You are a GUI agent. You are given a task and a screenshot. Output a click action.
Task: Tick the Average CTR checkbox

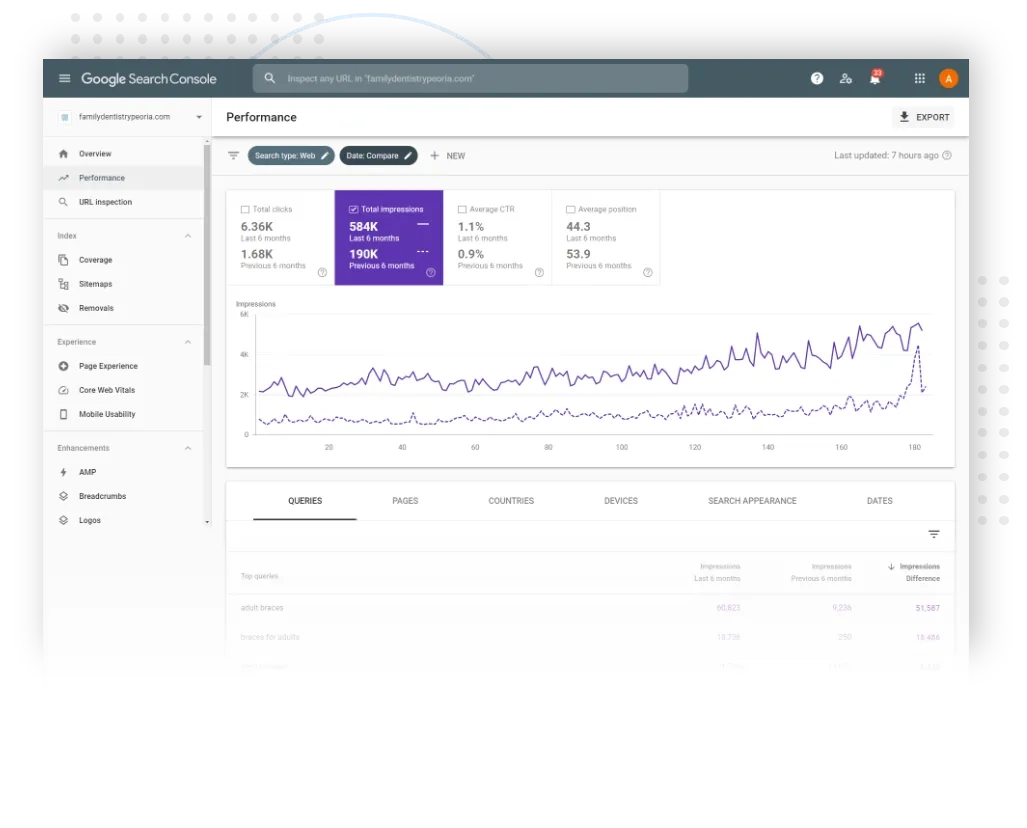click(x=462, y=210)
